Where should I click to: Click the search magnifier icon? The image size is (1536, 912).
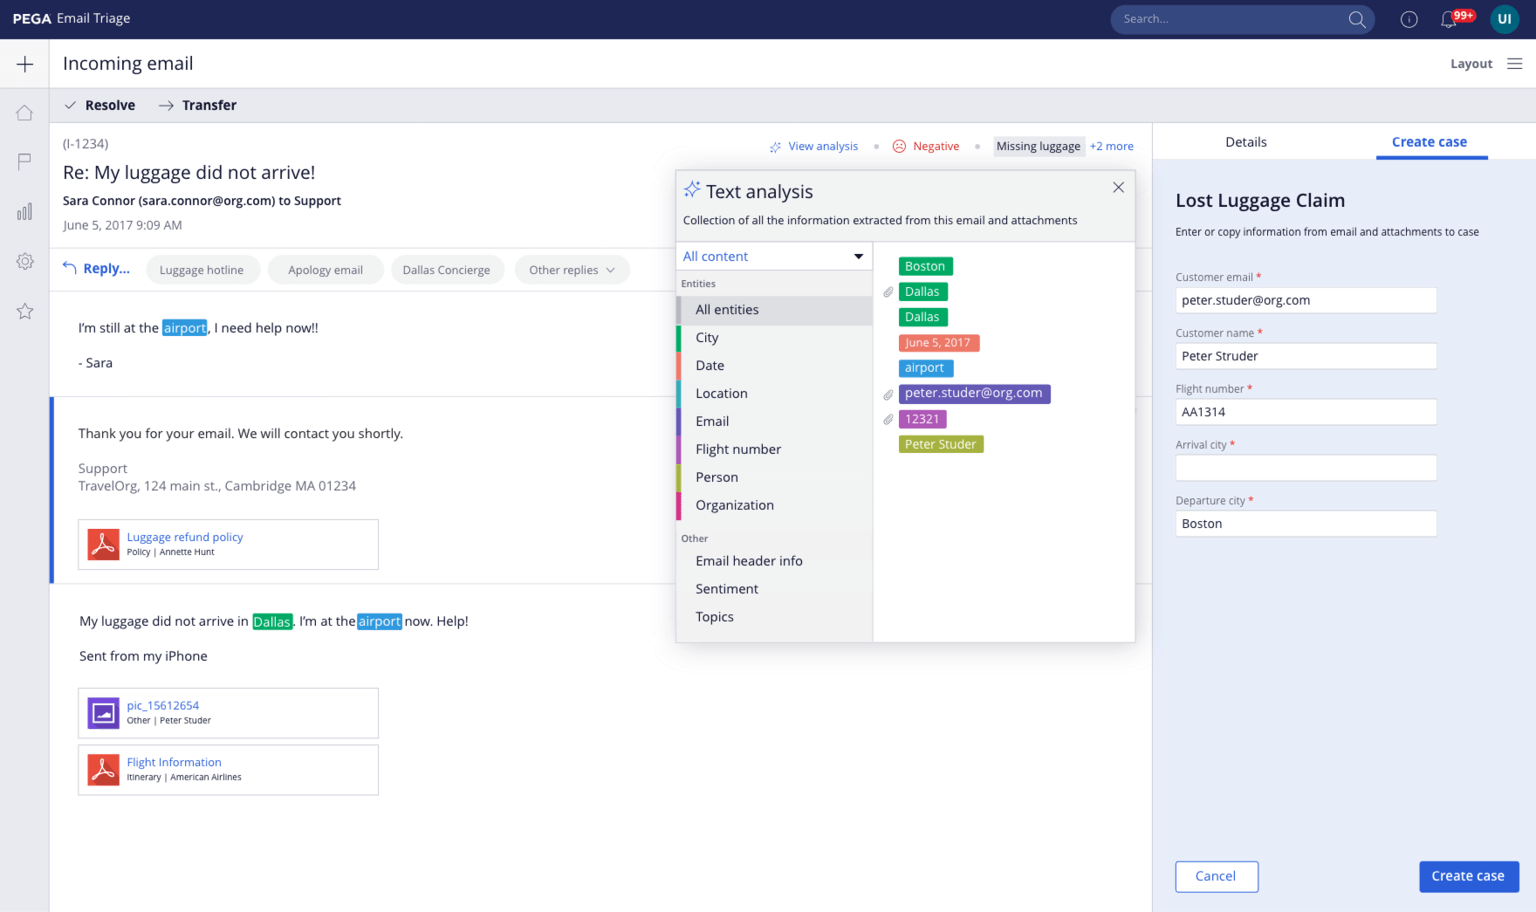(1356, 19)
